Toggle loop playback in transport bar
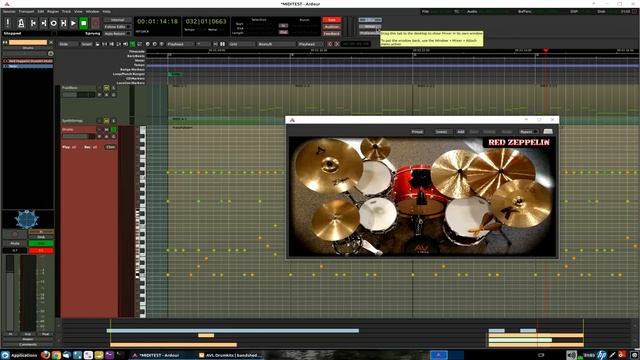 pyautogui.click(x=53, y=23)
